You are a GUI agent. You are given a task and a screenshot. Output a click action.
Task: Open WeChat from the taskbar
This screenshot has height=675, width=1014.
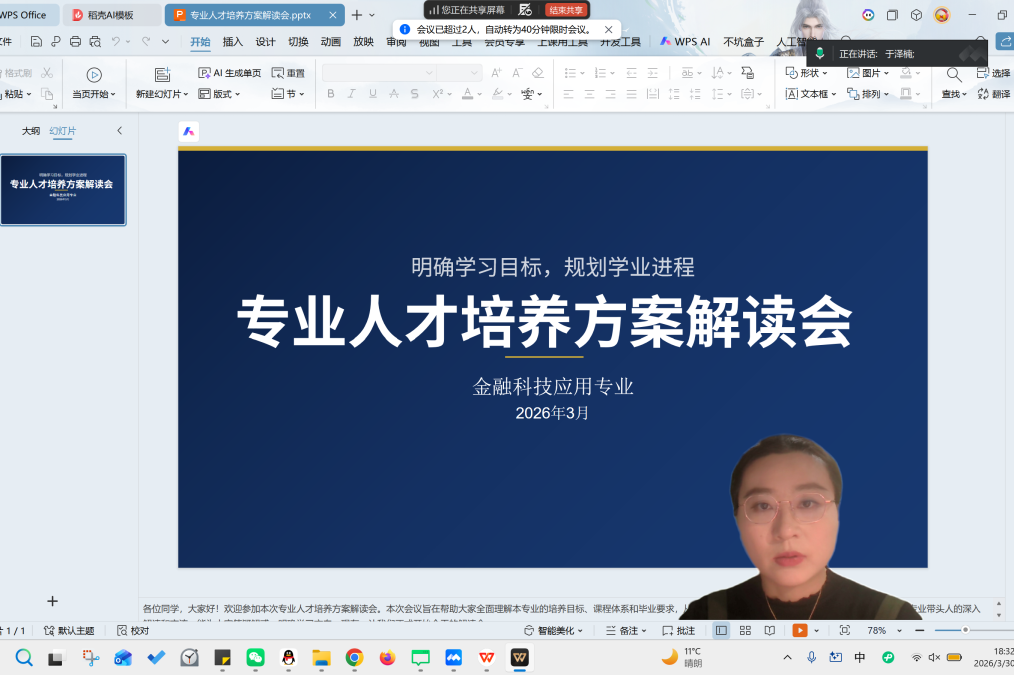(255, 657)
